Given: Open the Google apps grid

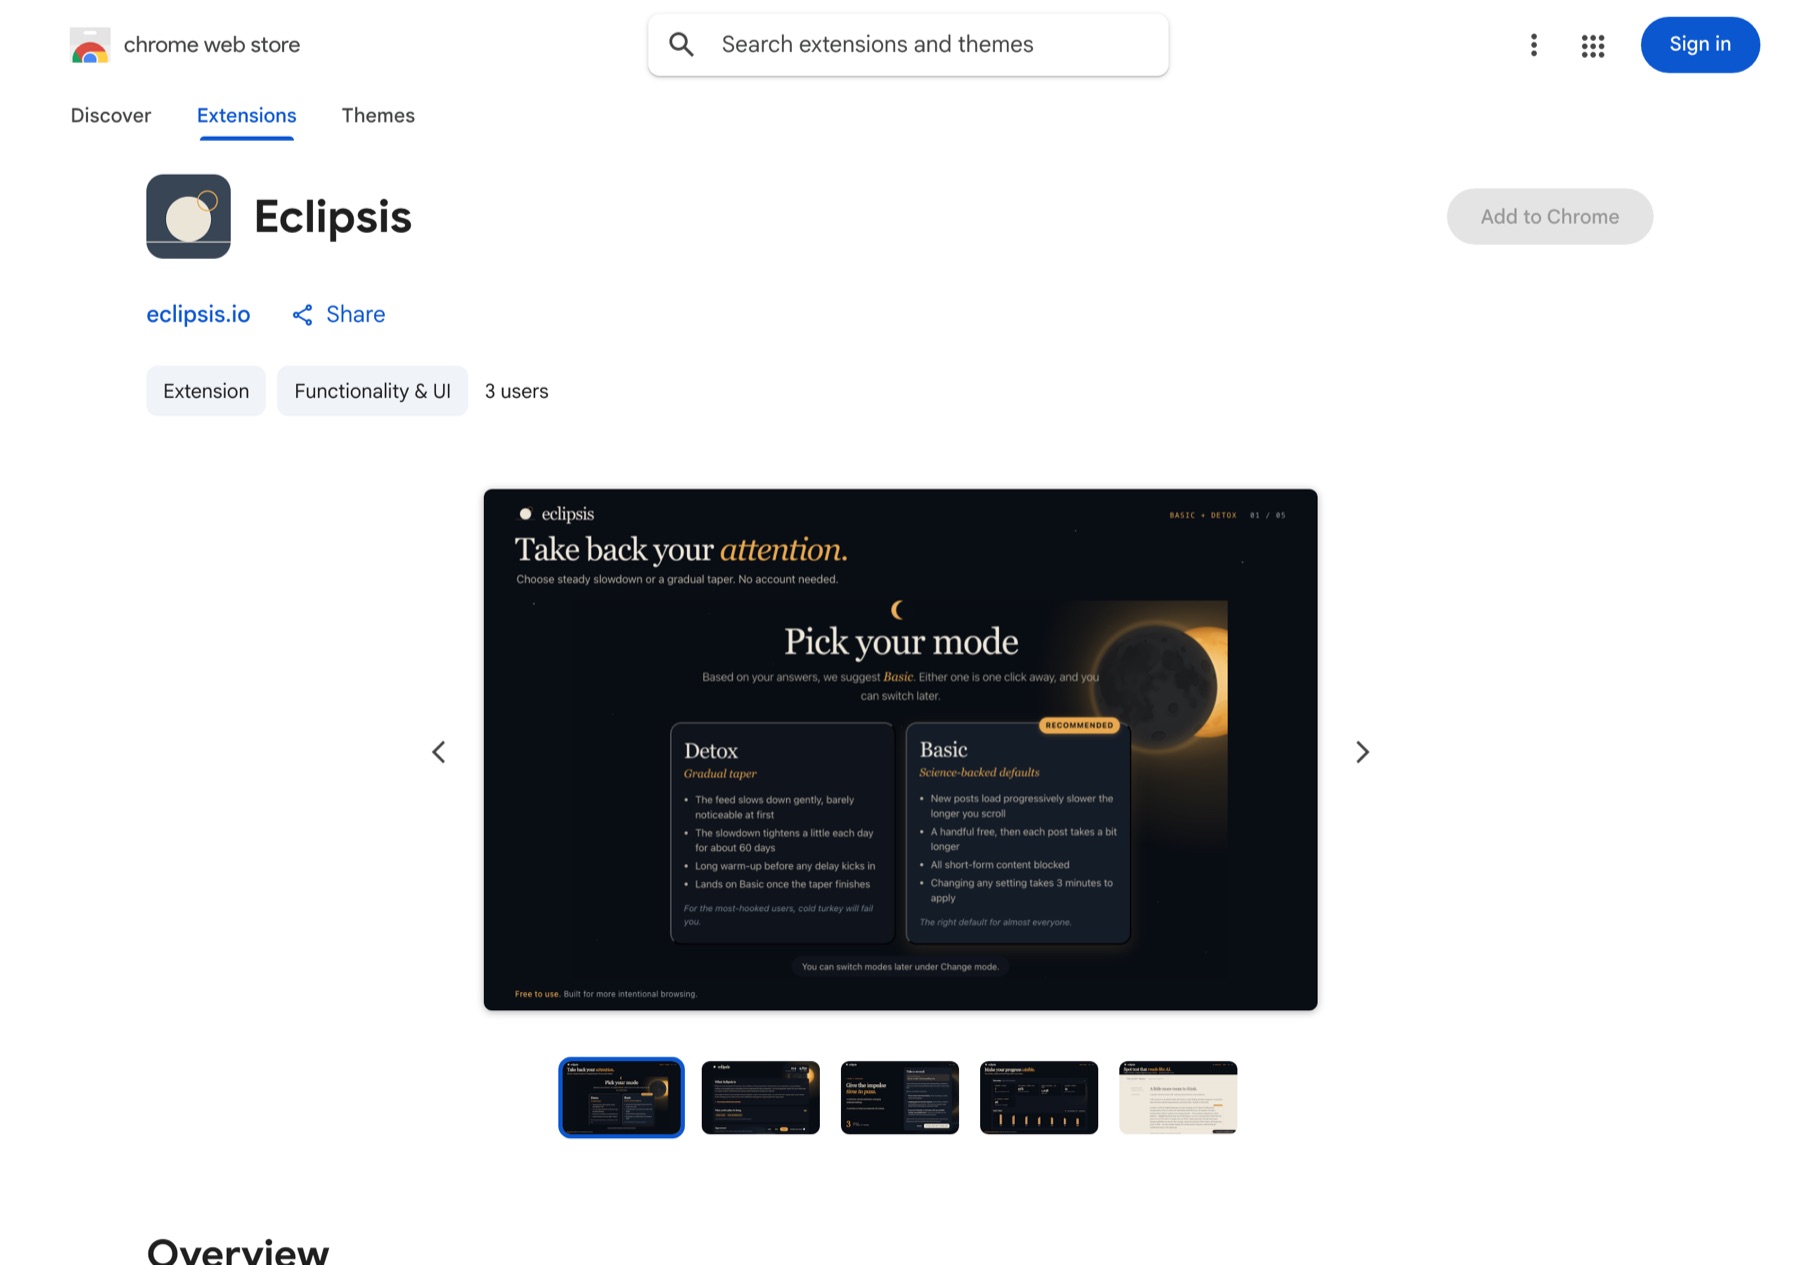Looking at the screenshot, I should [1593, 45].
